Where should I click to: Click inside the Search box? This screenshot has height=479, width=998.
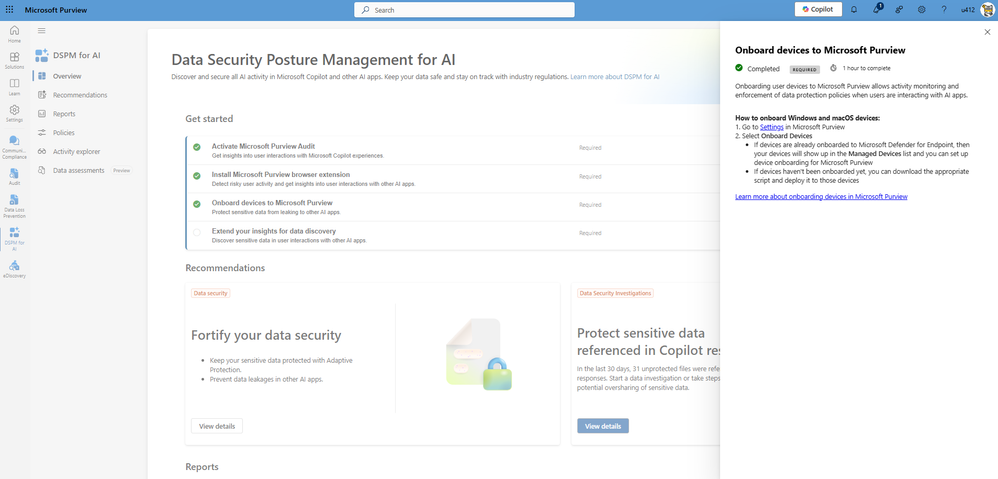click(x=465, y=10)
